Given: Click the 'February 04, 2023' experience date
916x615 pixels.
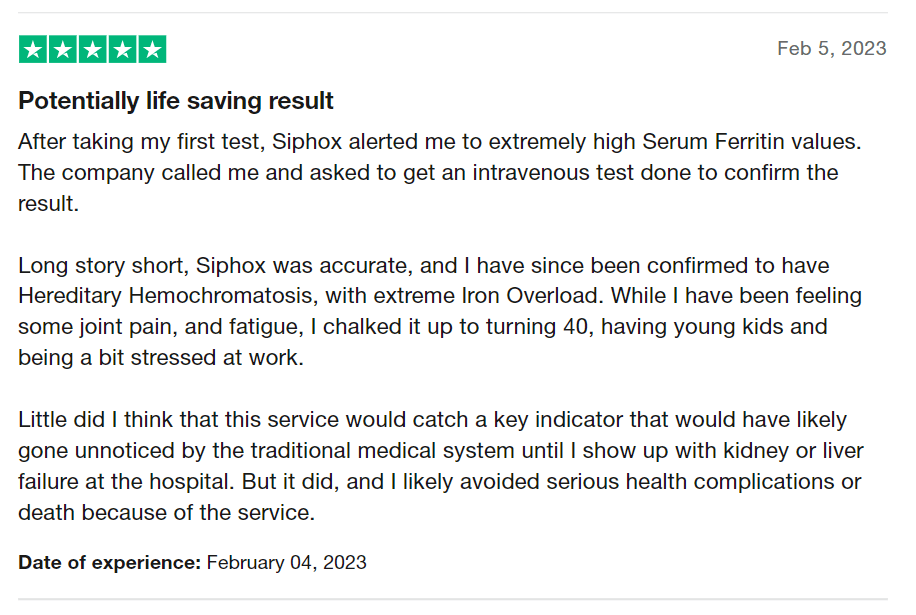Looking at the screenshot, I should [286, 562].
